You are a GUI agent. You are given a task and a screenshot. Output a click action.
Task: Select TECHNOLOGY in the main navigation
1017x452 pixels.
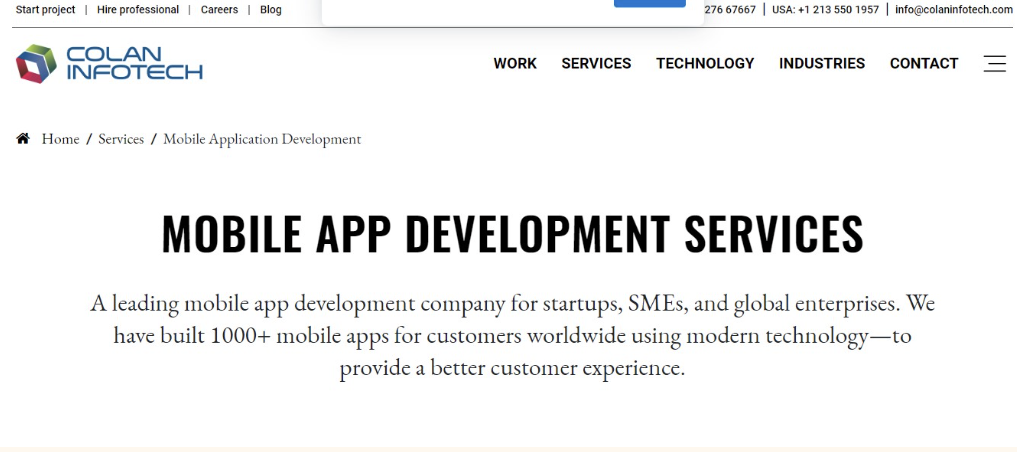tap(705, 63)
